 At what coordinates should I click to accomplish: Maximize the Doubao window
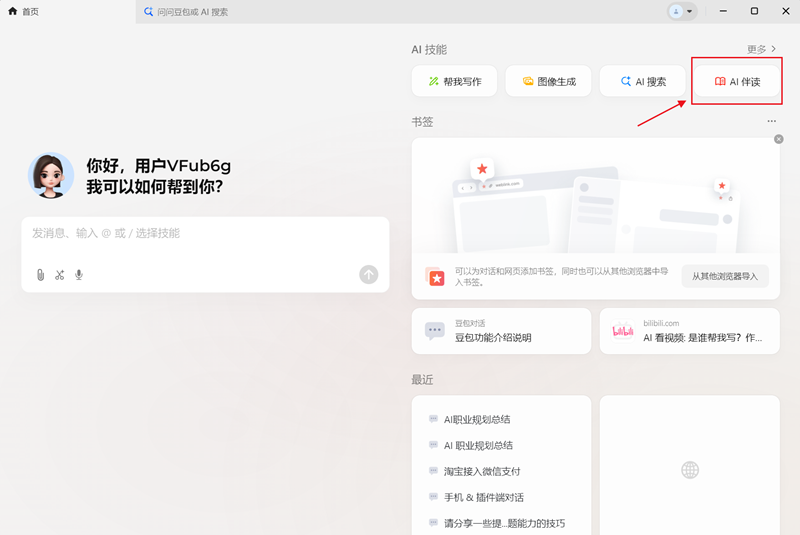754,11
